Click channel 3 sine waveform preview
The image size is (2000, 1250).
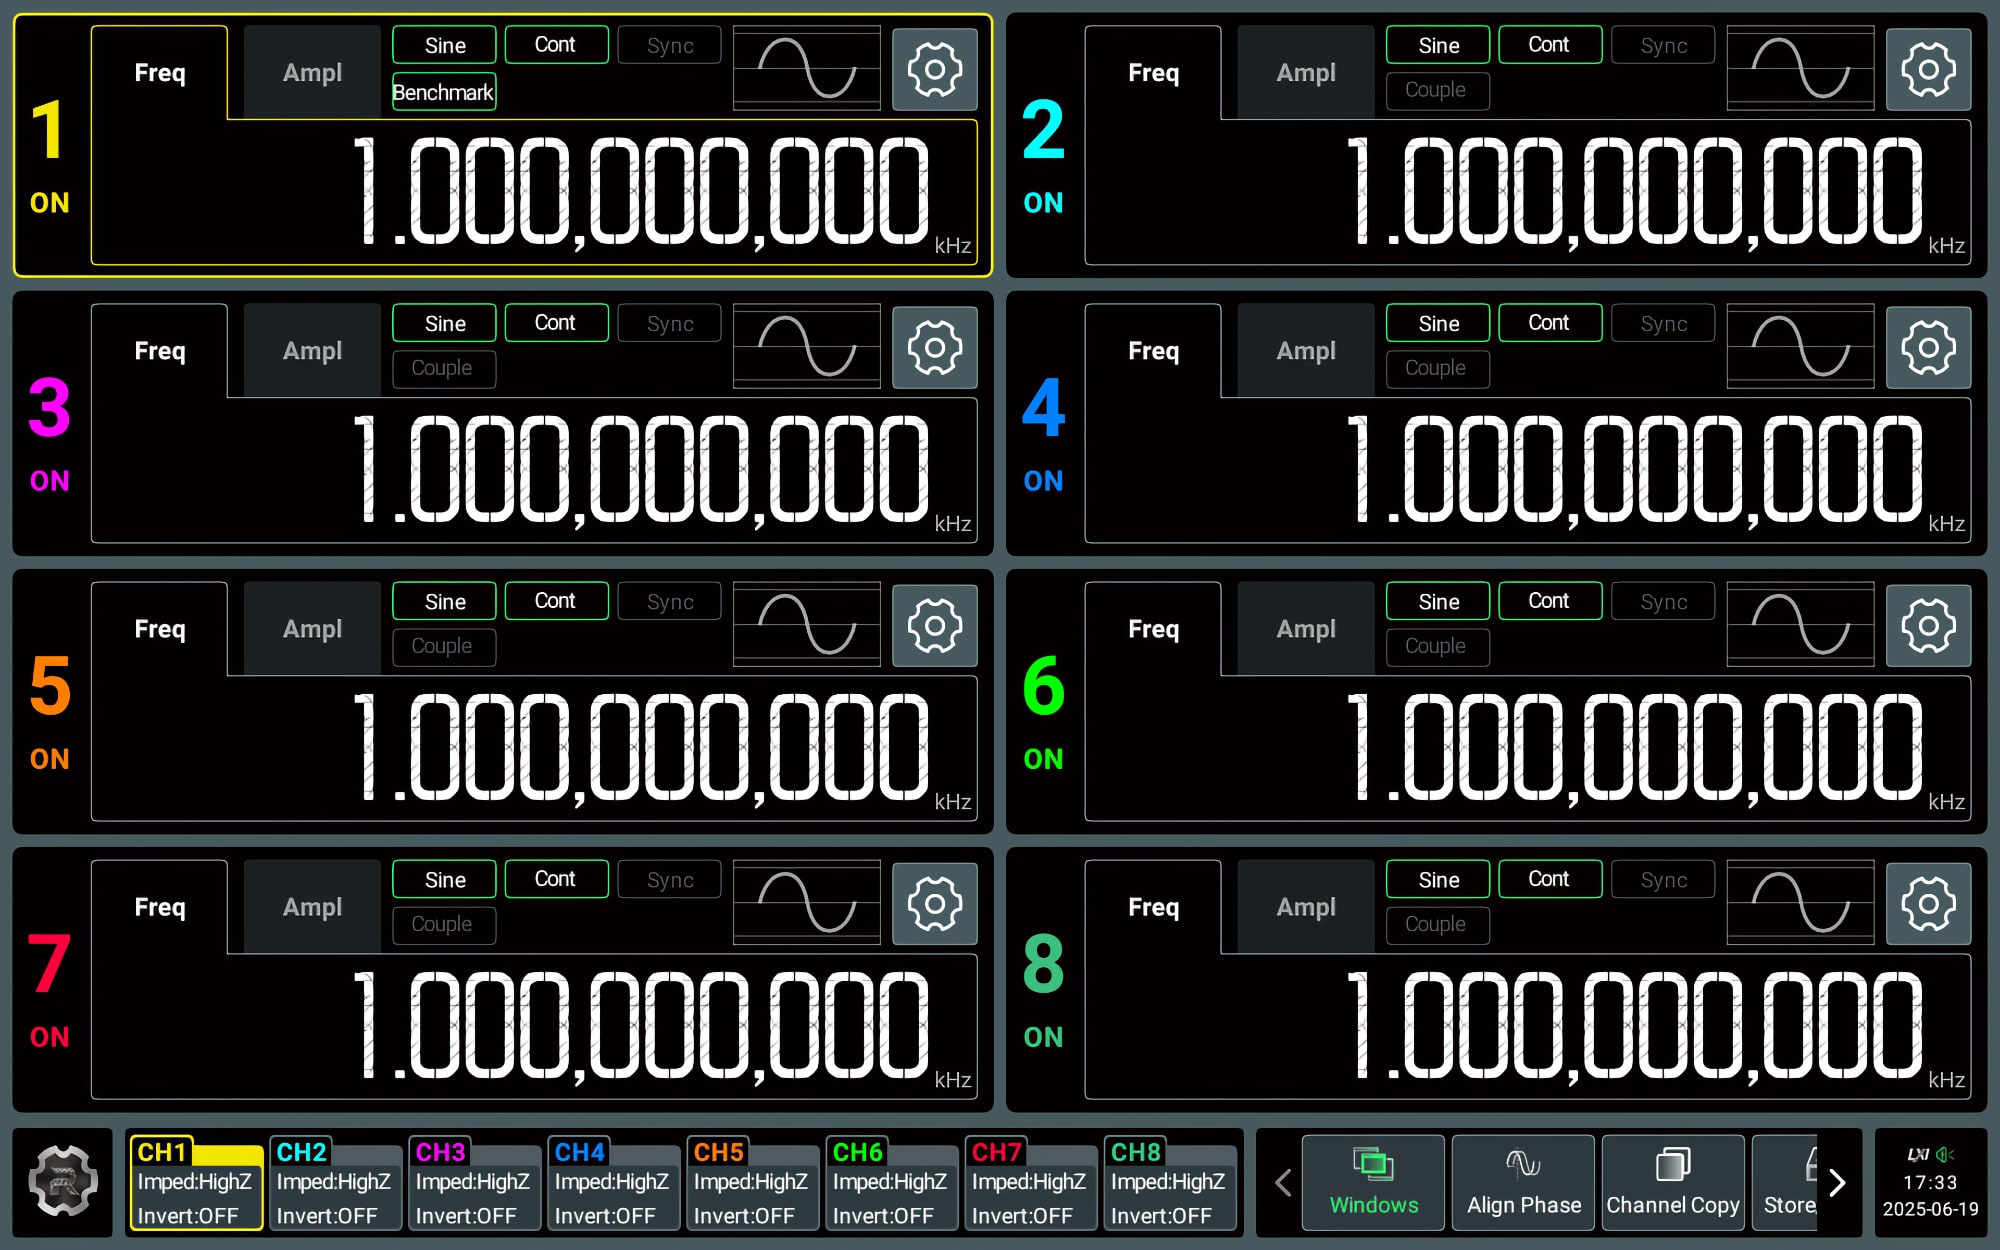tap(807, 346)
